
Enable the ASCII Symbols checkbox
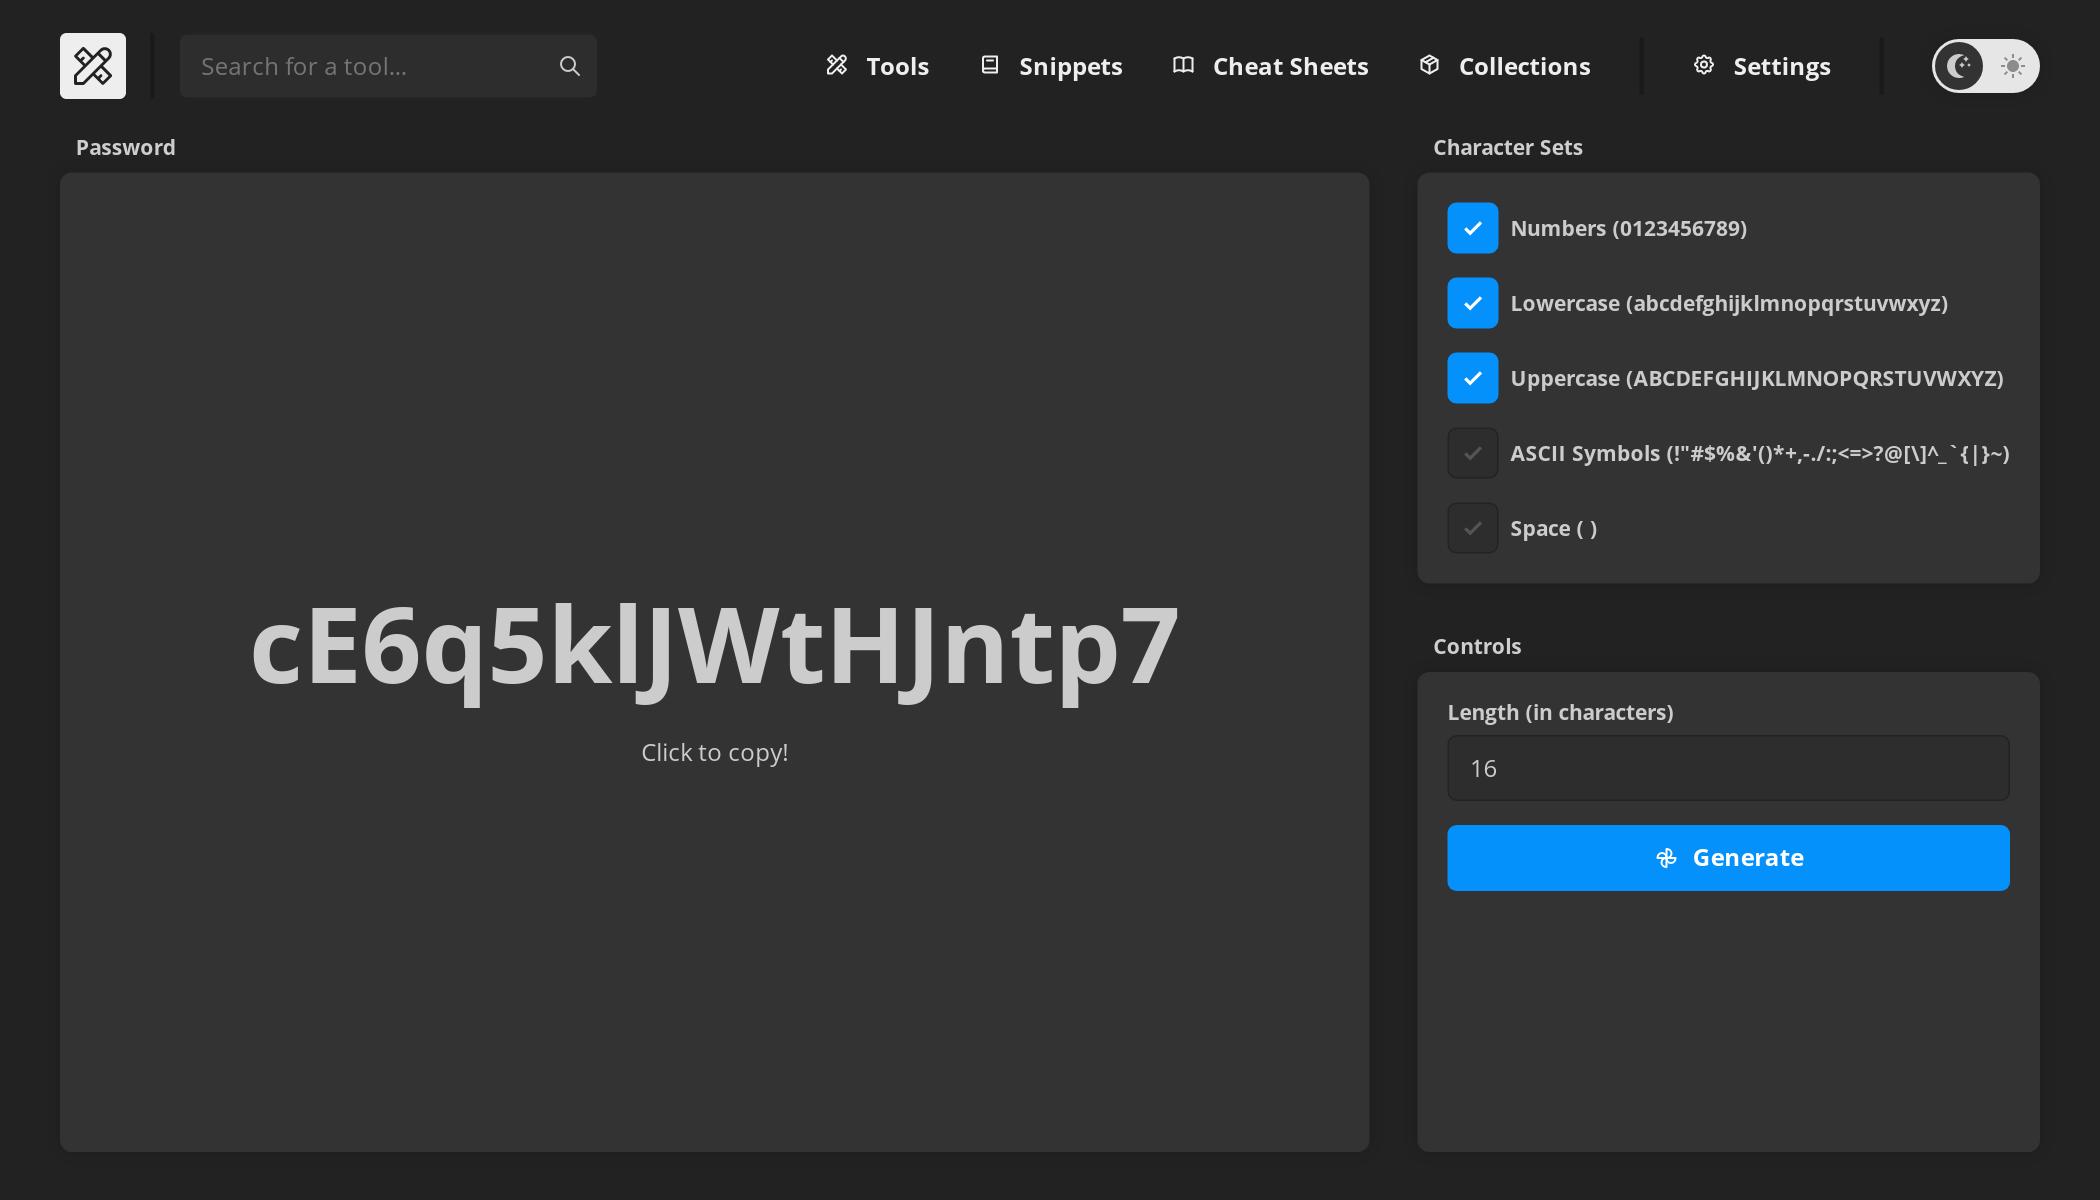(1473, 453)
